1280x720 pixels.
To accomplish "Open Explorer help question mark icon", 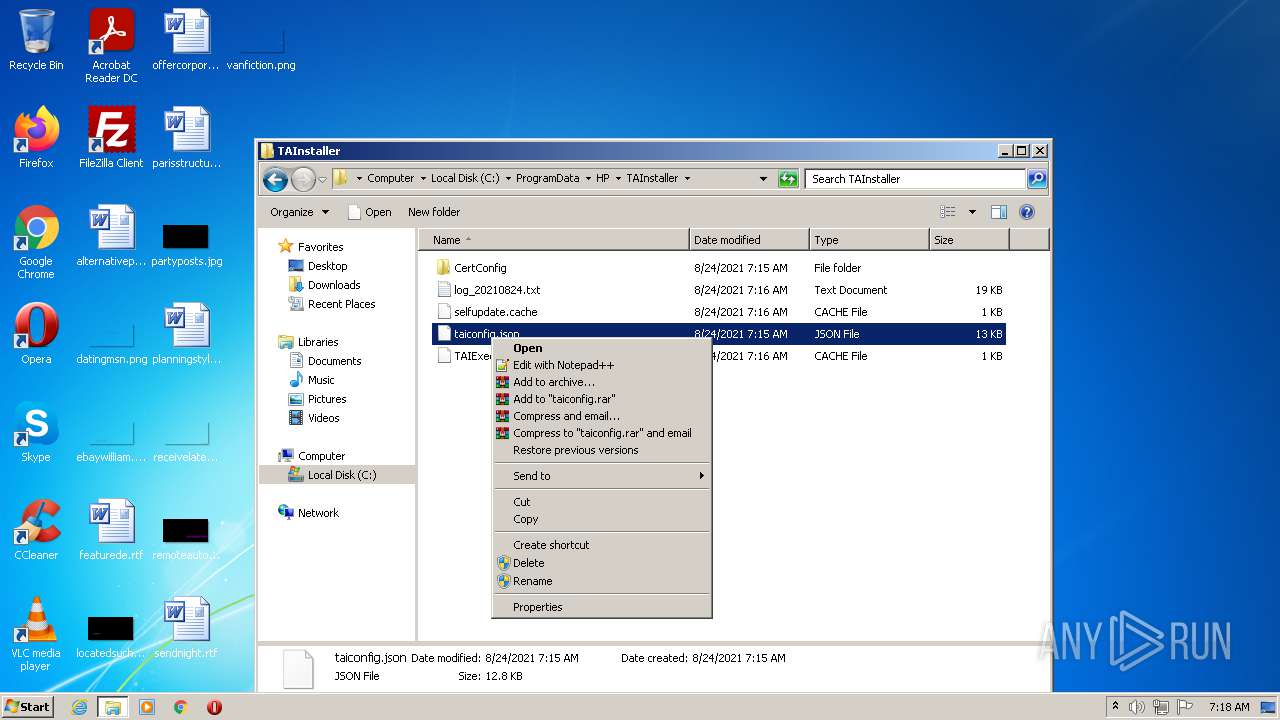I will click(x=1026, y=212).
